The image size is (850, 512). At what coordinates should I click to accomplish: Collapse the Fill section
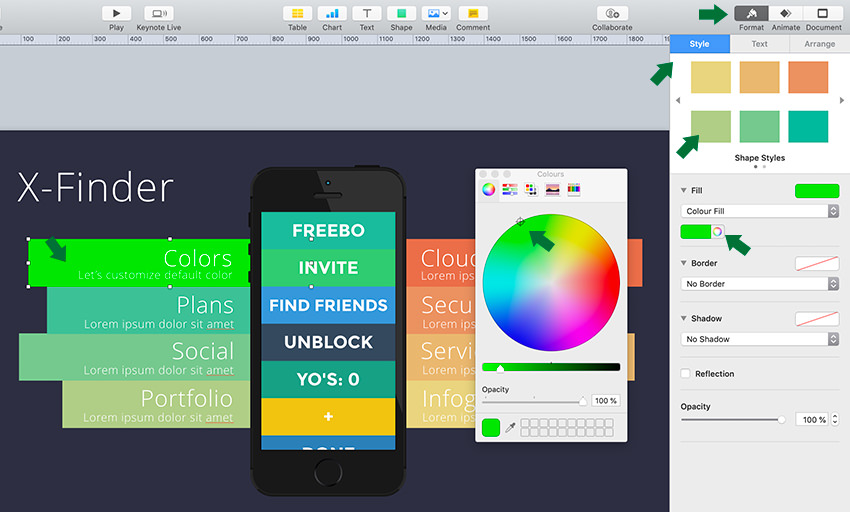(x=684, y=190)
